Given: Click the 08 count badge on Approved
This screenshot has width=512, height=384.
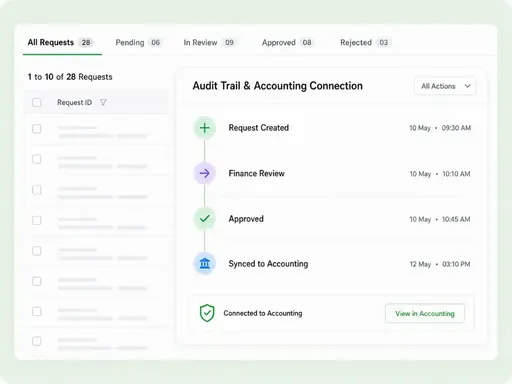Looking at the screenshot, I should tap(307, 42).
